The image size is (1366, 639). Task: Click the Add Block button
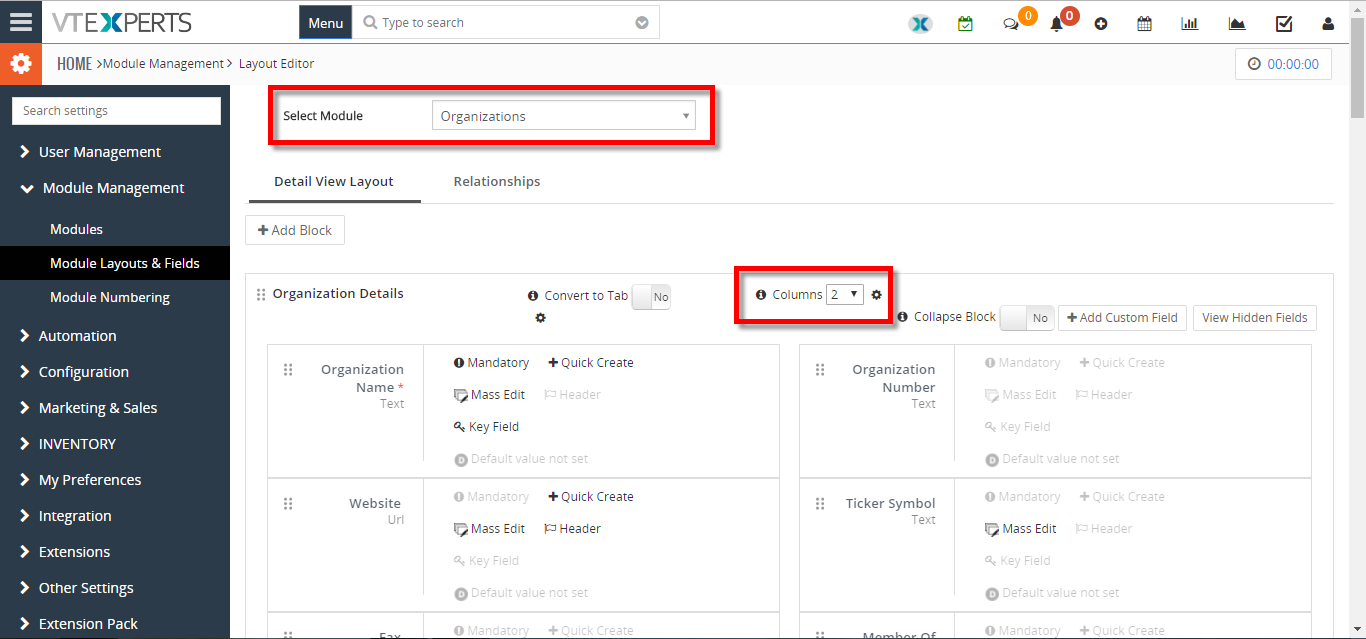[x=295, y=230]
